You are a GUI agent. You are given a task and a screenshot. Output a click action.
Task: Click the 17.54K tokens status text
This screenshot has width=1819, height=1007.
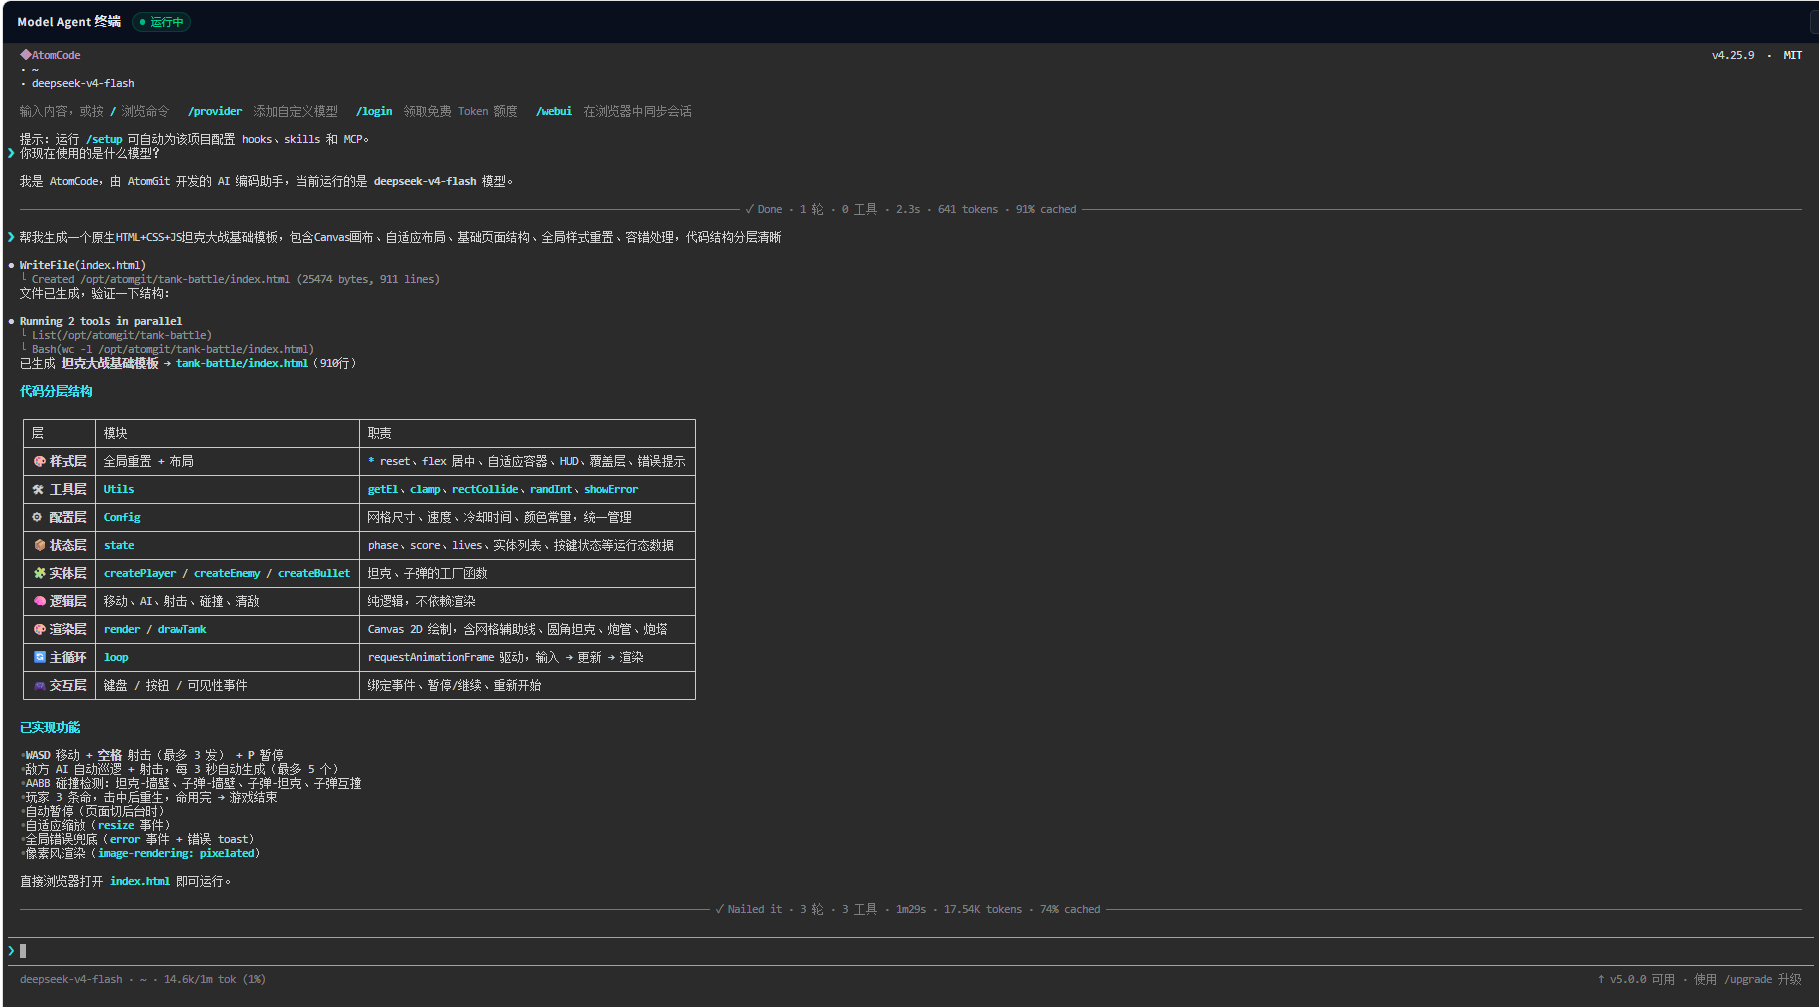pos(983,909)
